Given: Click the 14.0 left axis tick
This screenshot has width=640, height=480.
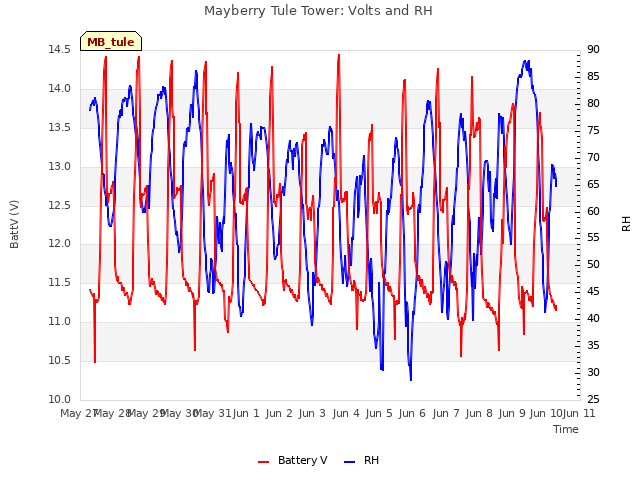Looking at the screenshot, I should click(x=60, y=88).
